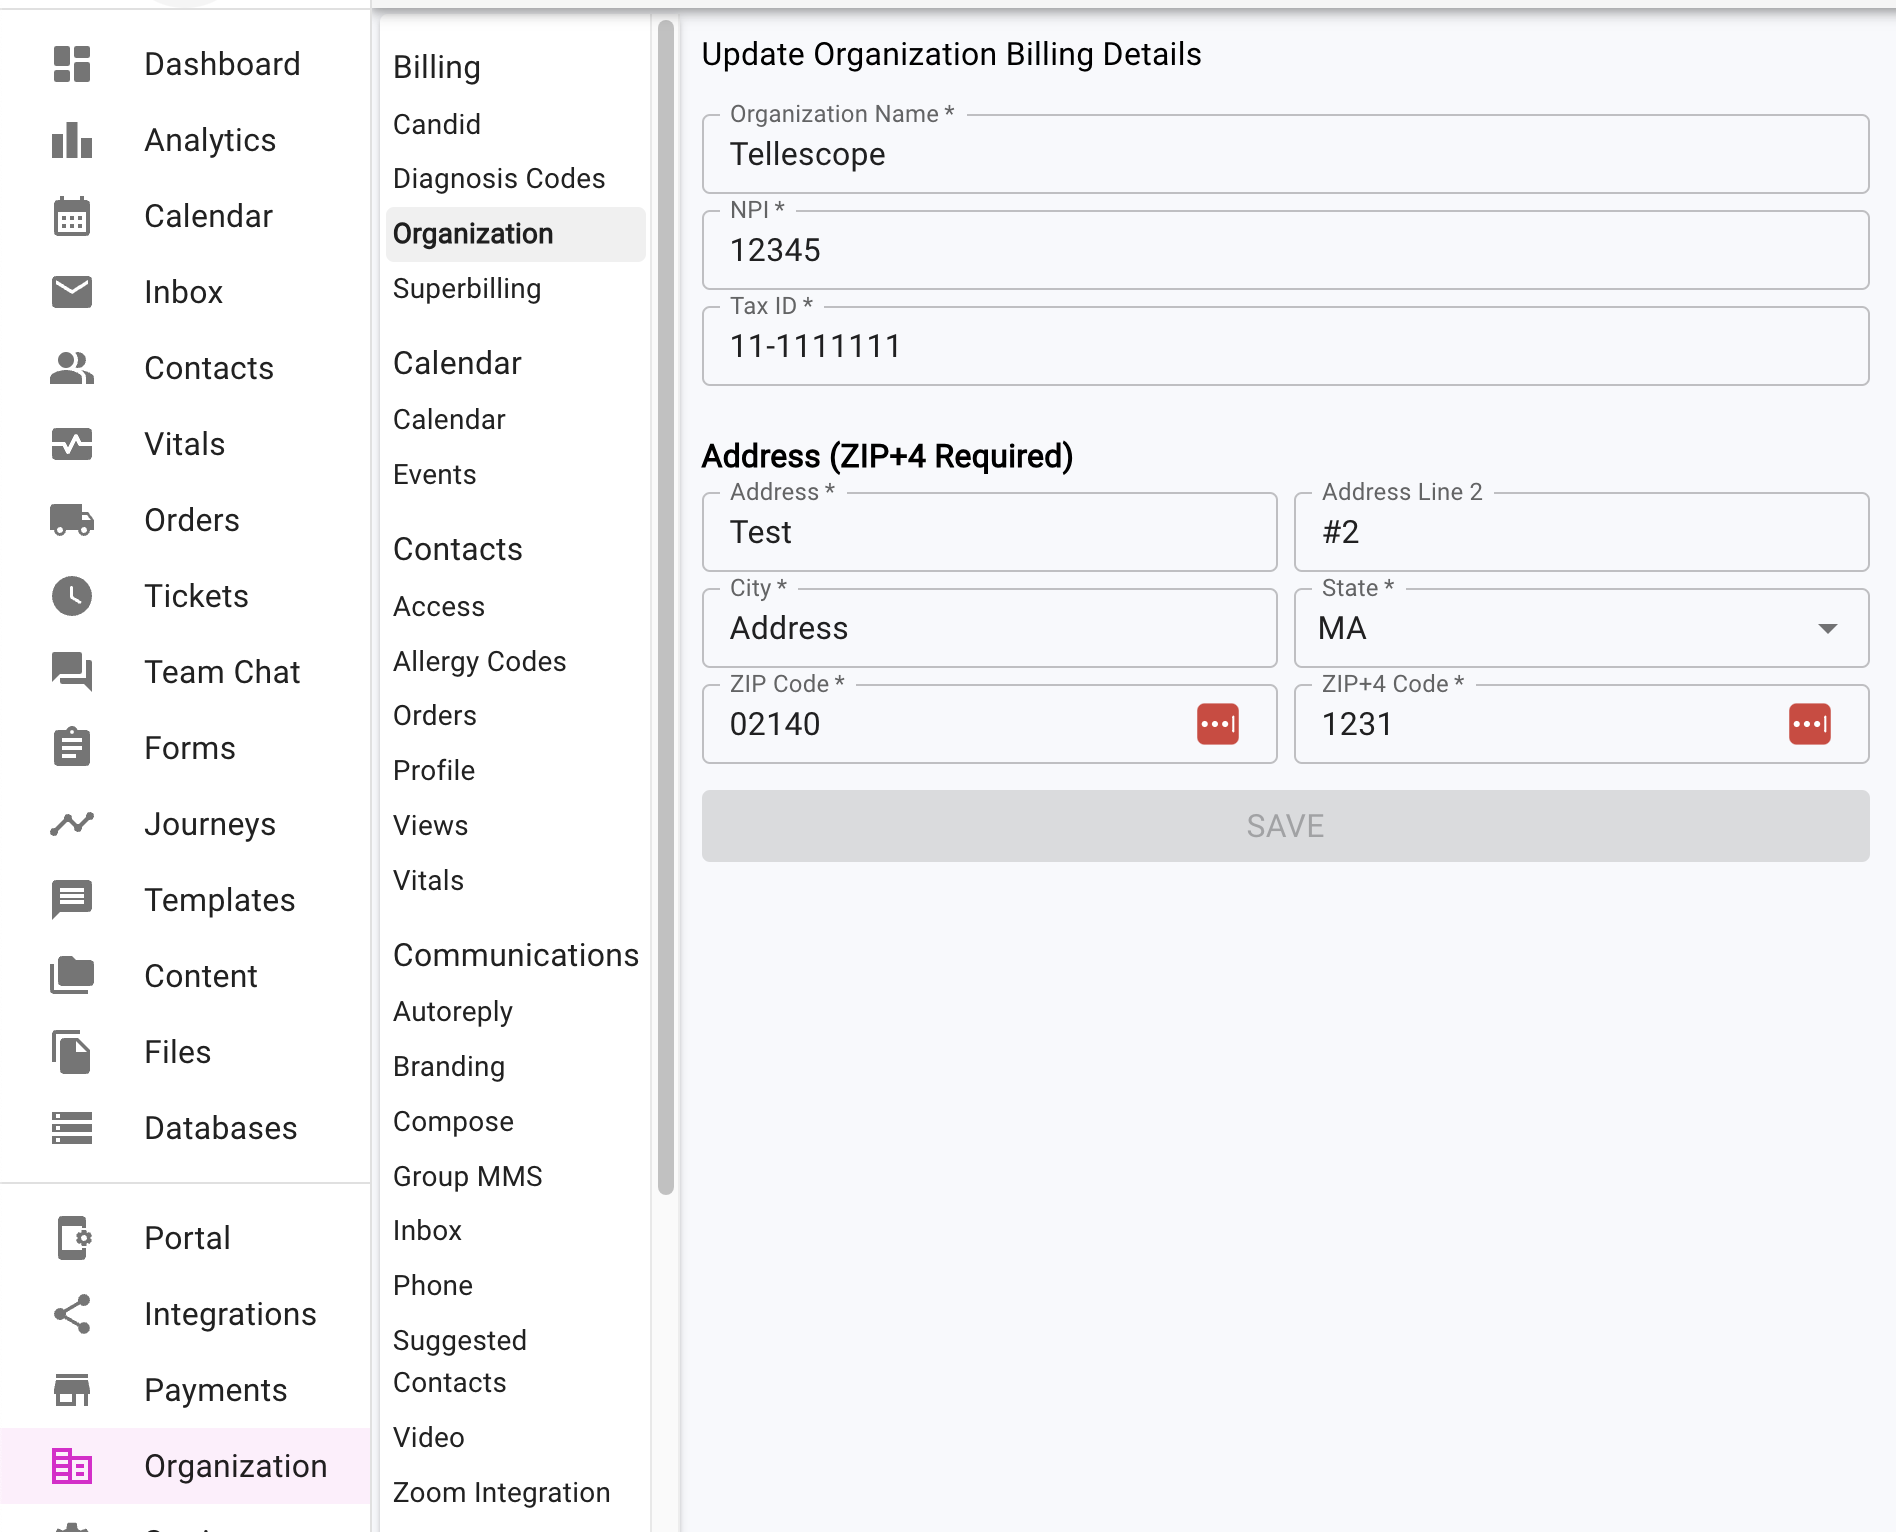The image size is (1896, 1532).
Task: Click the Address Line 2 field
Action: (1582, 532)
